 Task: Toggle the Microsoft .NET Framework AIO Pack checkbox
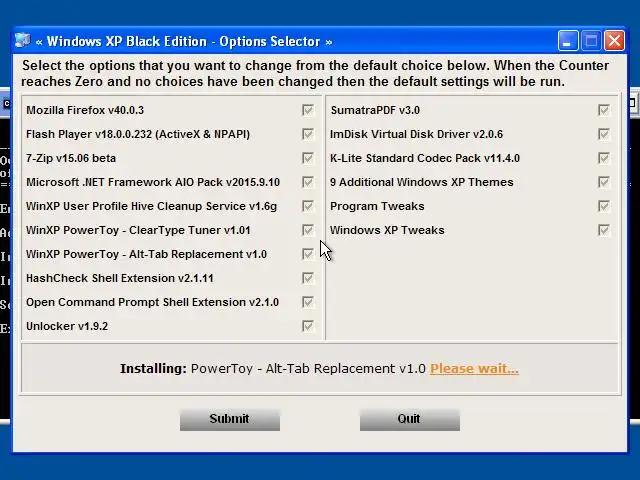point(308,182)
